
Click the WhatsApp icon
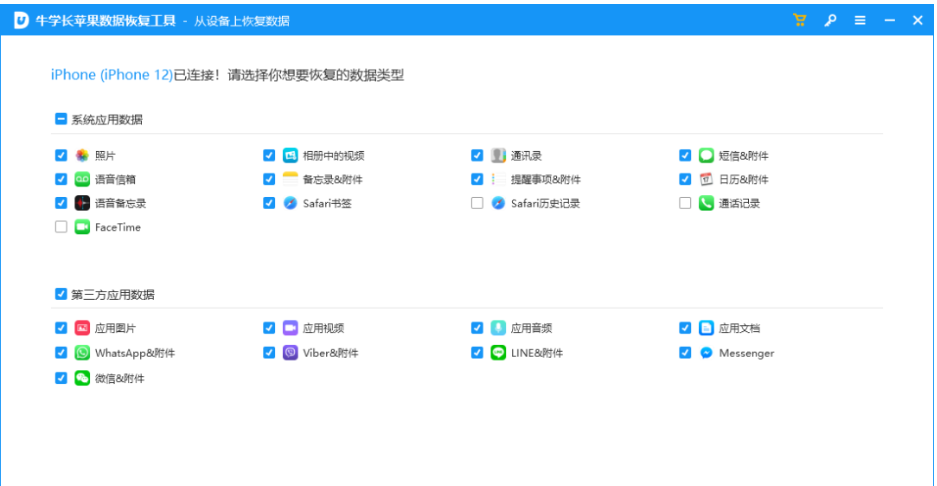[x=82, y=353]
